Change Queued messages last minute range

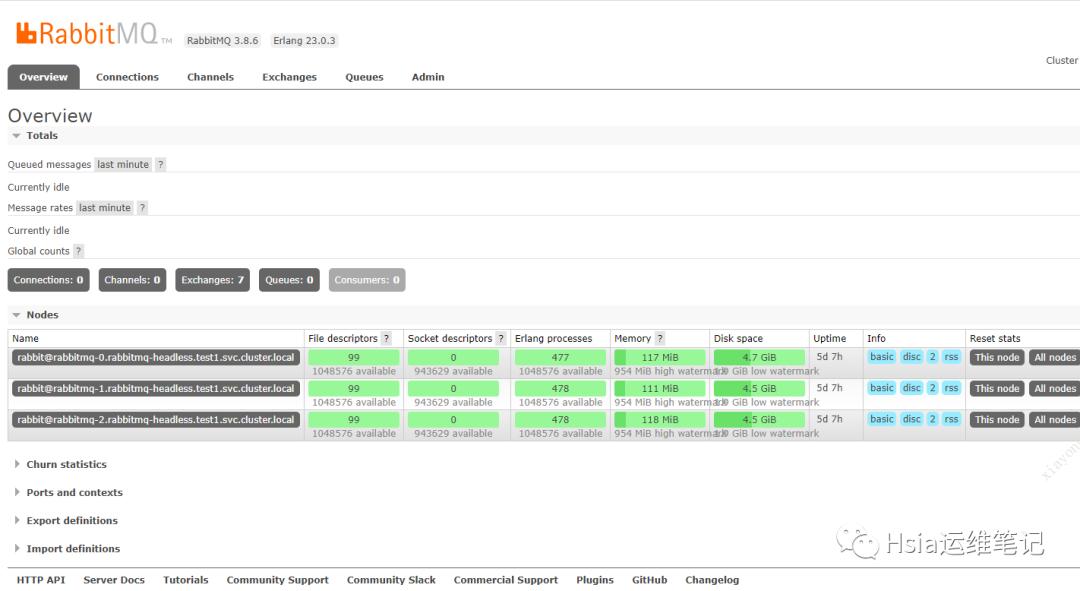click(x=123, y=165)
